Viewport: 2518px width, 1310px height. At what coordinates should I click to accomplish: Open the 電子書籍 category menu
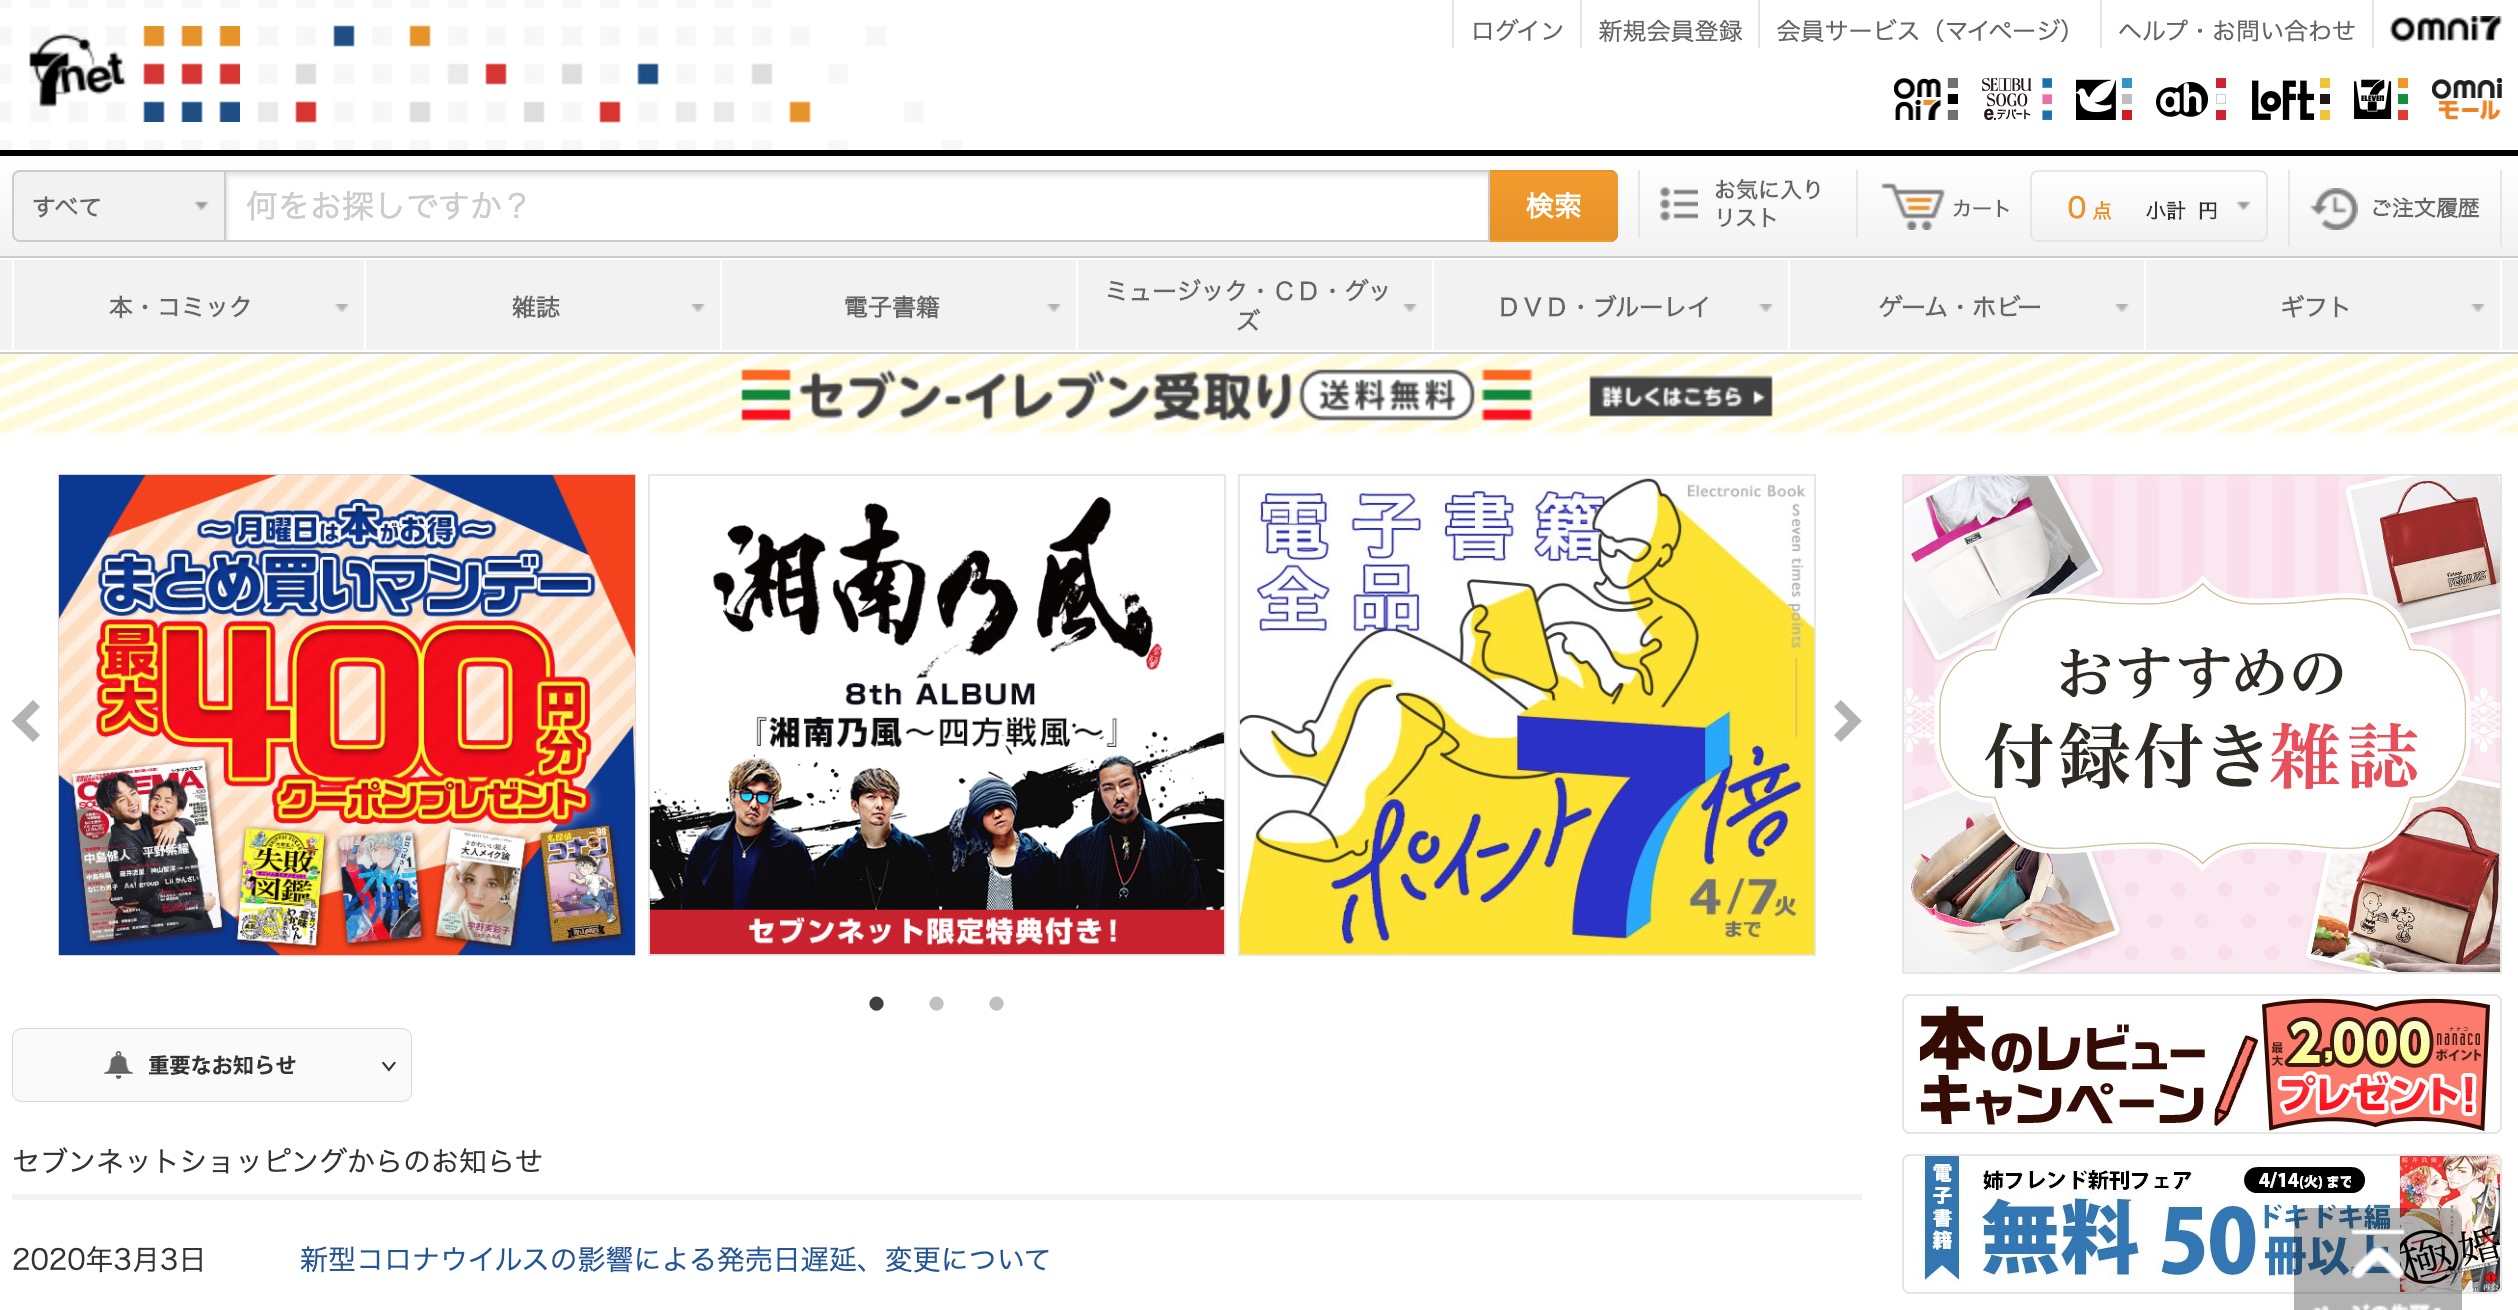click(x=899, y=306)
